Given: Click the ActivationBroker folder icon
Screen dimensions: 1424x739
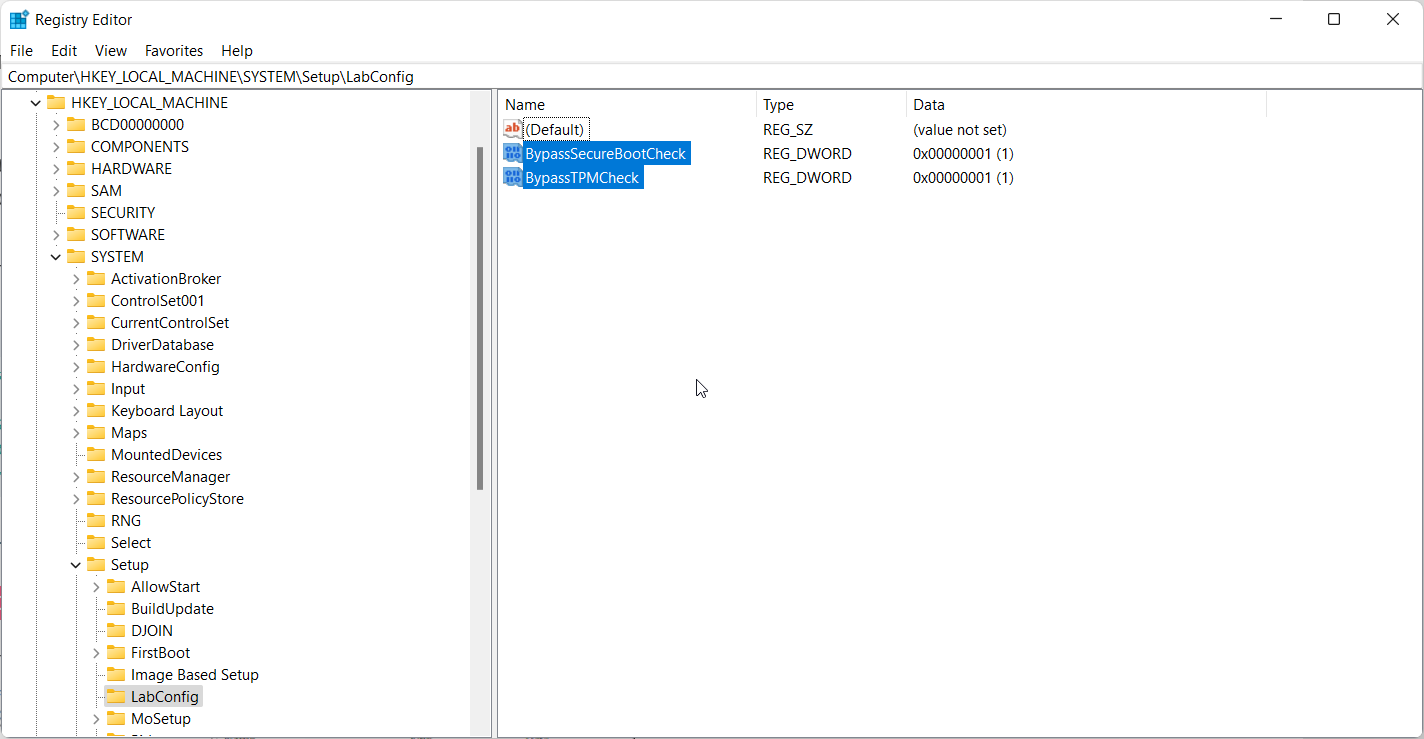Looking at the screenshot, I should coord(96,278).
